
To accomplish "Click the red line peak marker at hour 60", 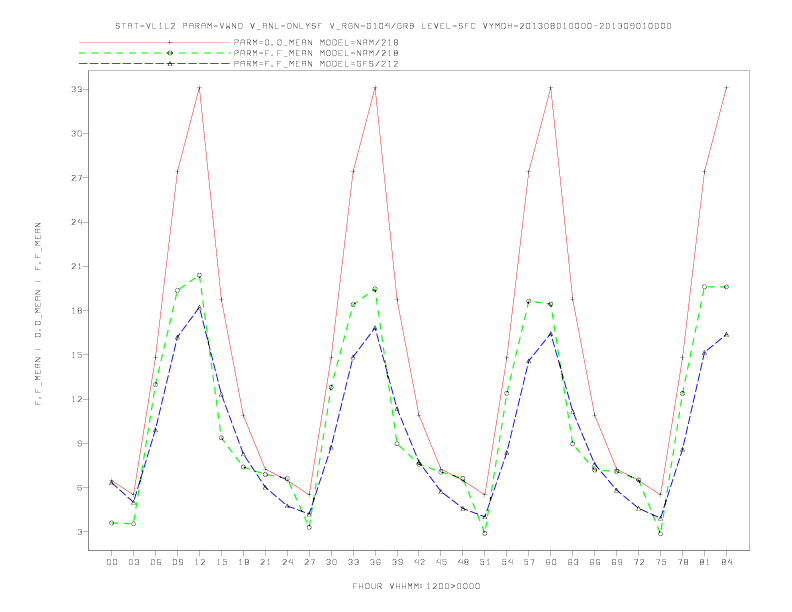I will pos(551,88).
